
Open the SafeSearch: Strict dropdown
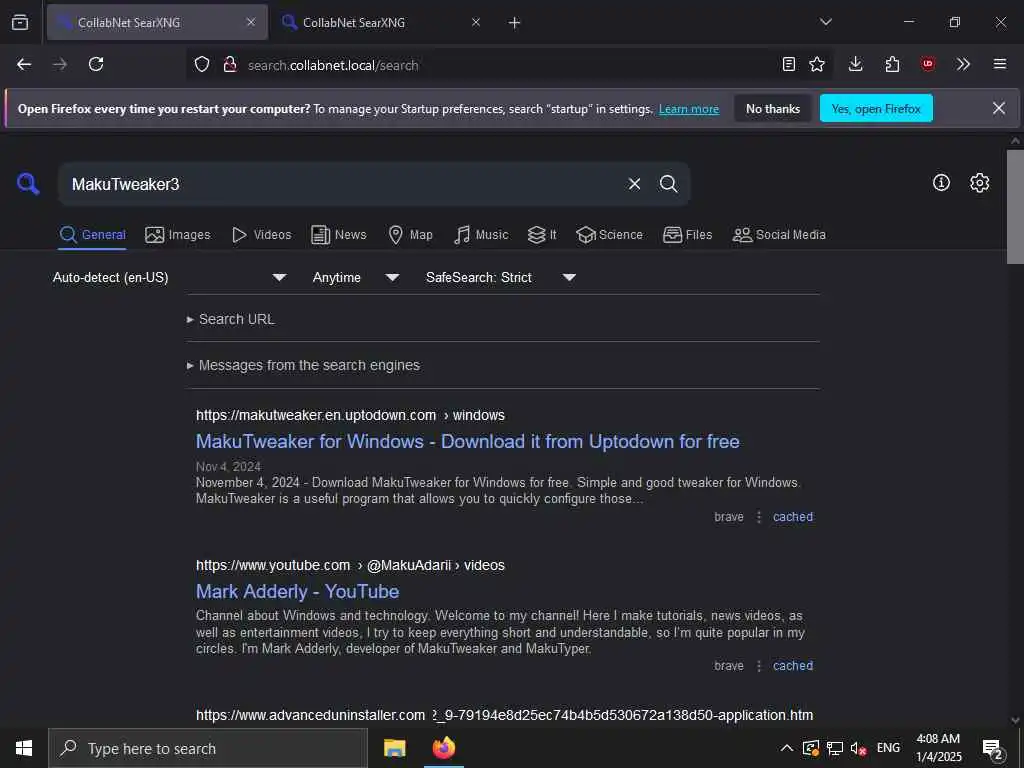pyautogui.click(x=501, y=278)
